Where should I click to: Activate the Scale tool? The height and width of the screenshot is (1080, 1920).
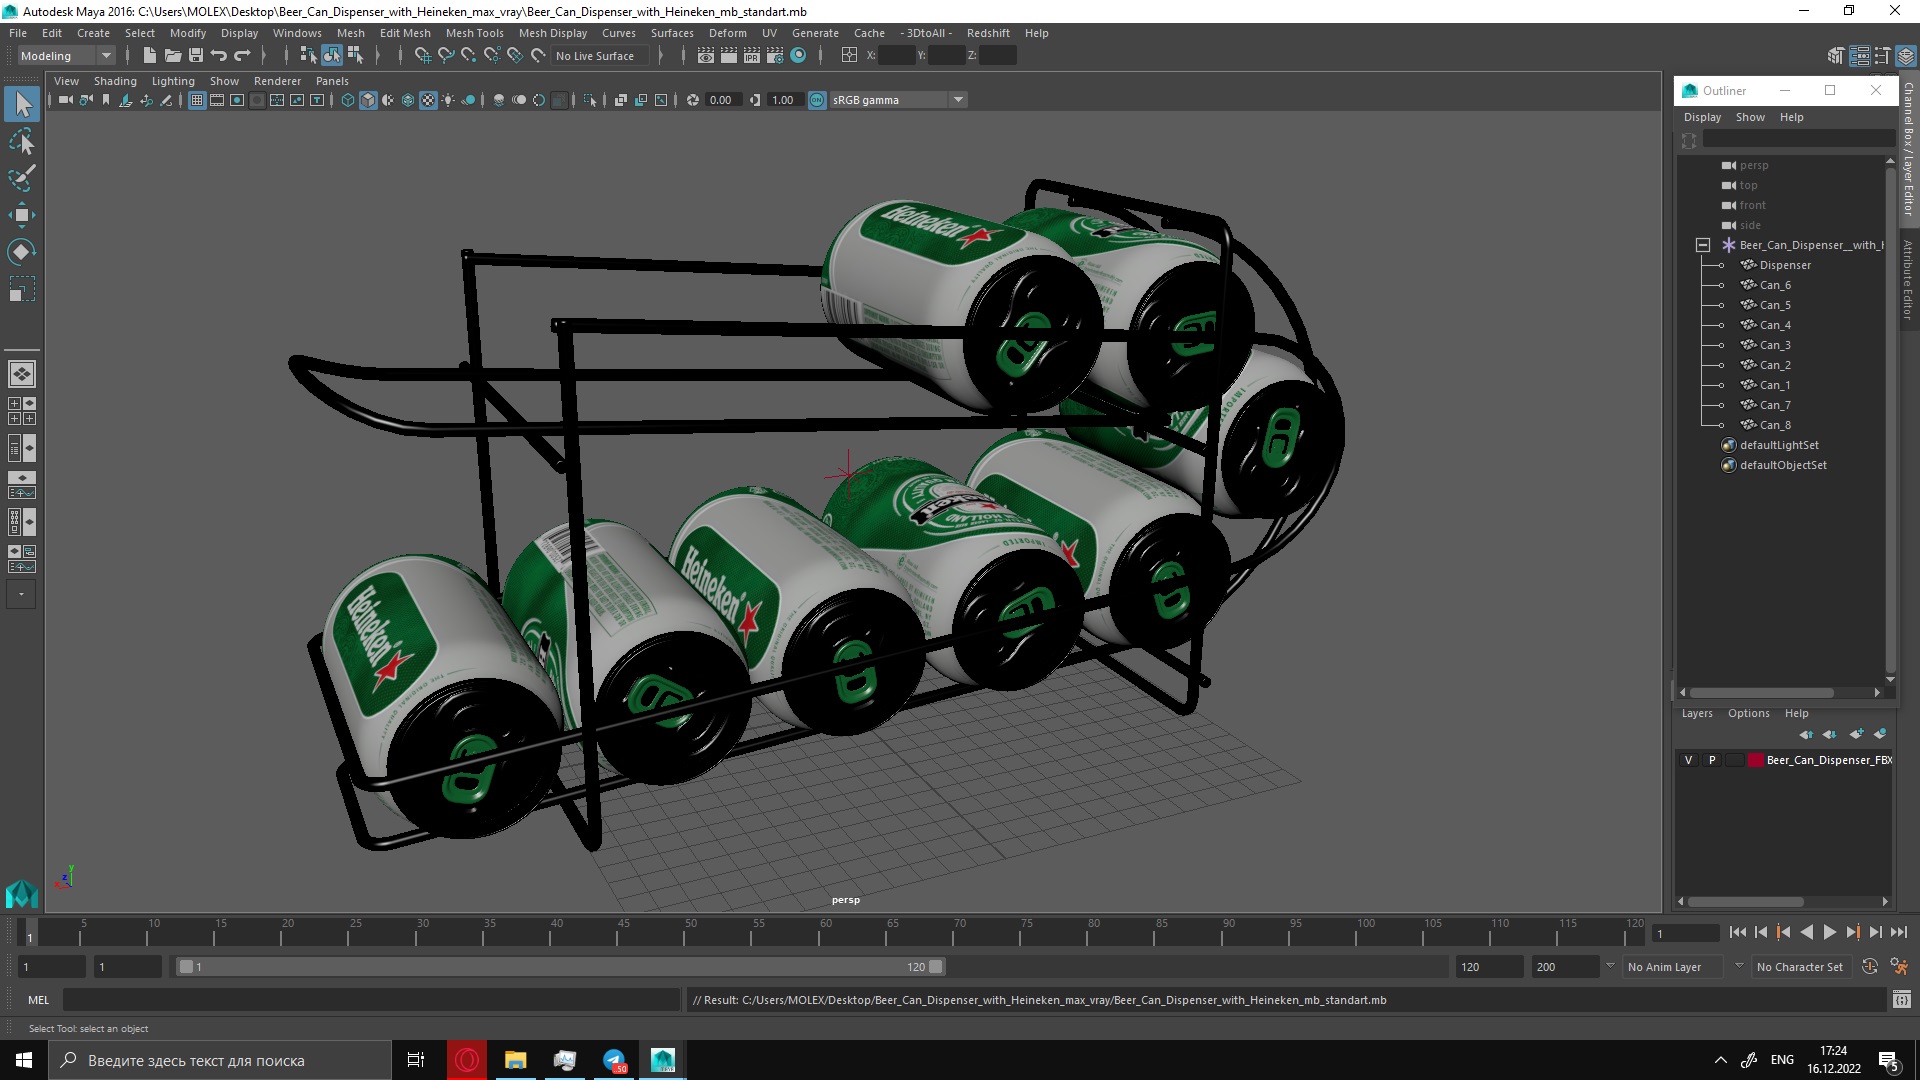coord(22,289)
